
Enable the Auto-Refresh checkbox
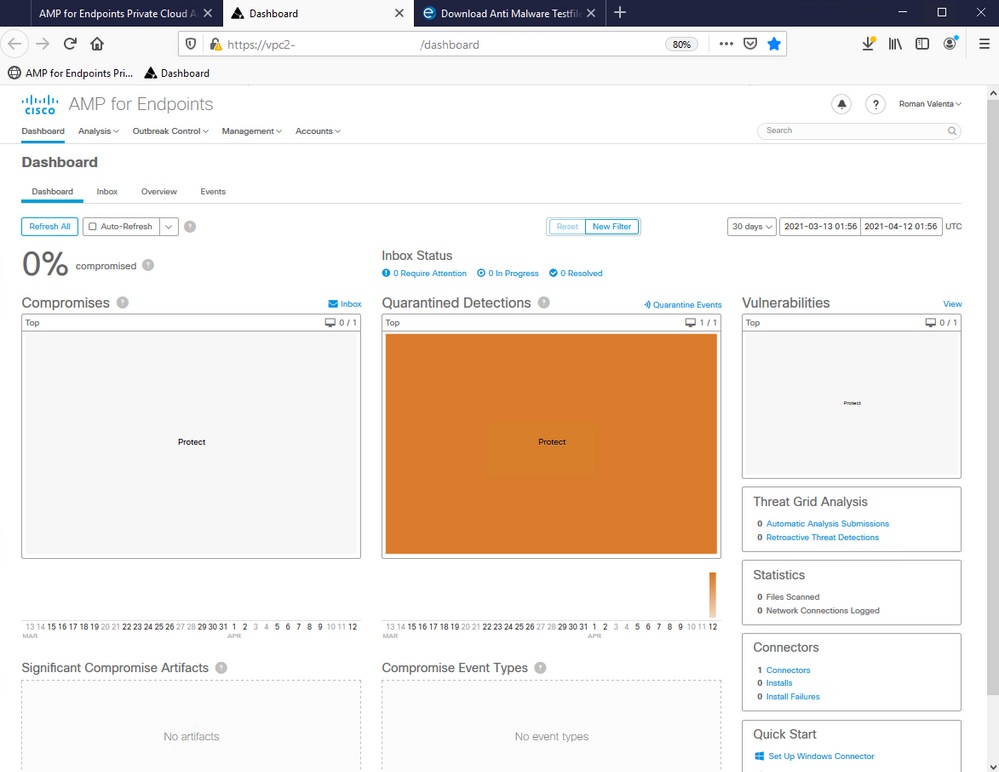94,226
